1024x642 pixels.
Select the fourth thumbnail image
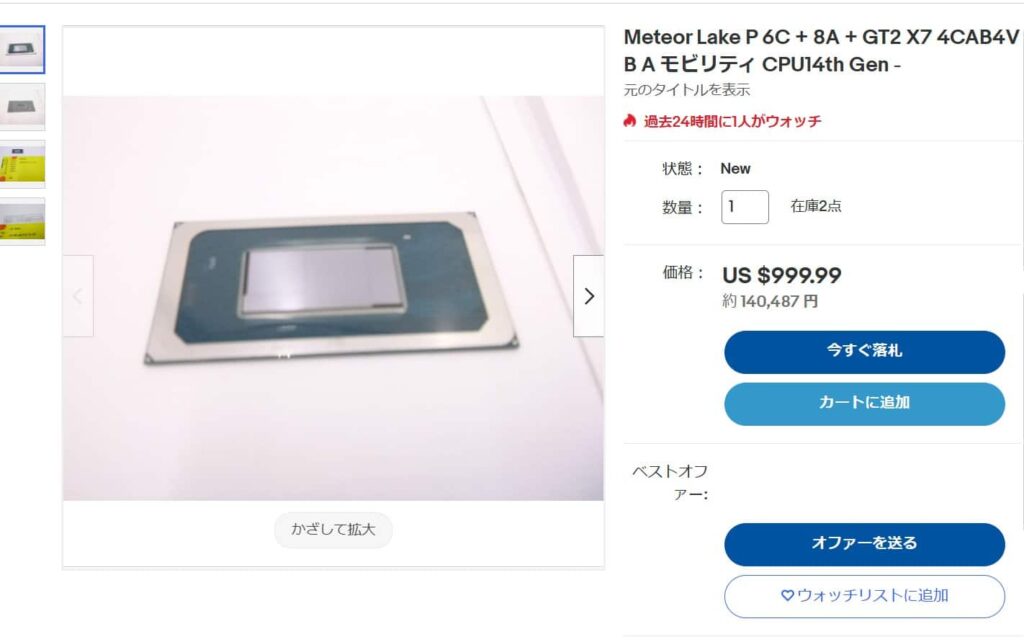pos(22,221)
